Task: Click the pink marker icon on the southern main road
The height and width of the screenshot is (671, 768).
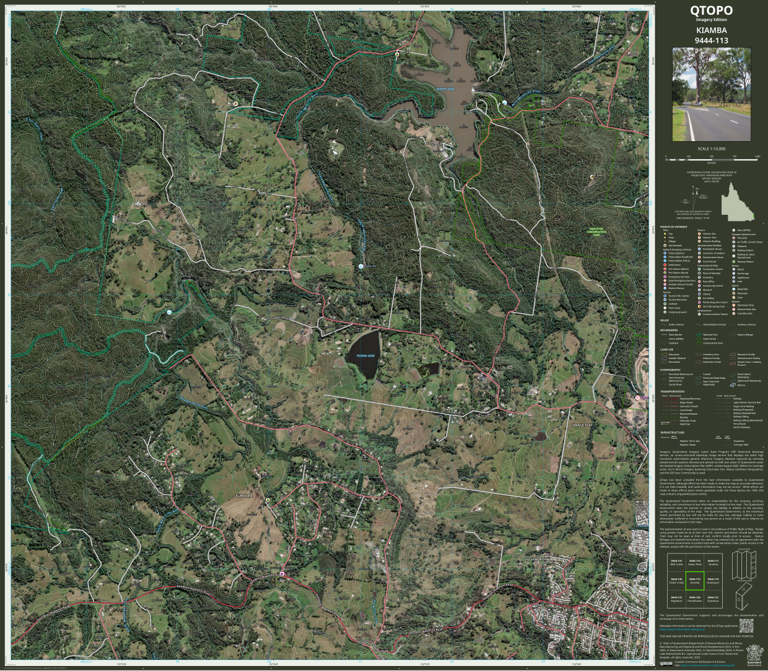Action: pyautogui.click(x=282, y=574)
